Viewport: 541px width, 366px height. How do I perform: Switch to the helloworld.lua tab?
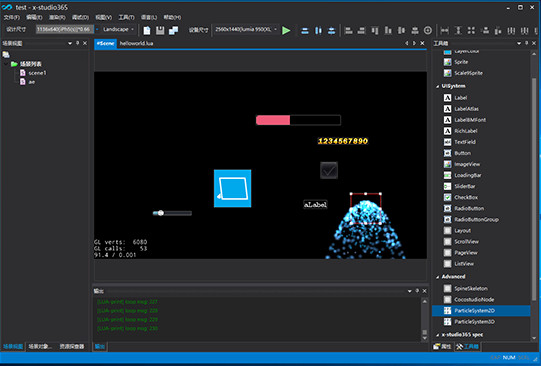coord(136,43)
